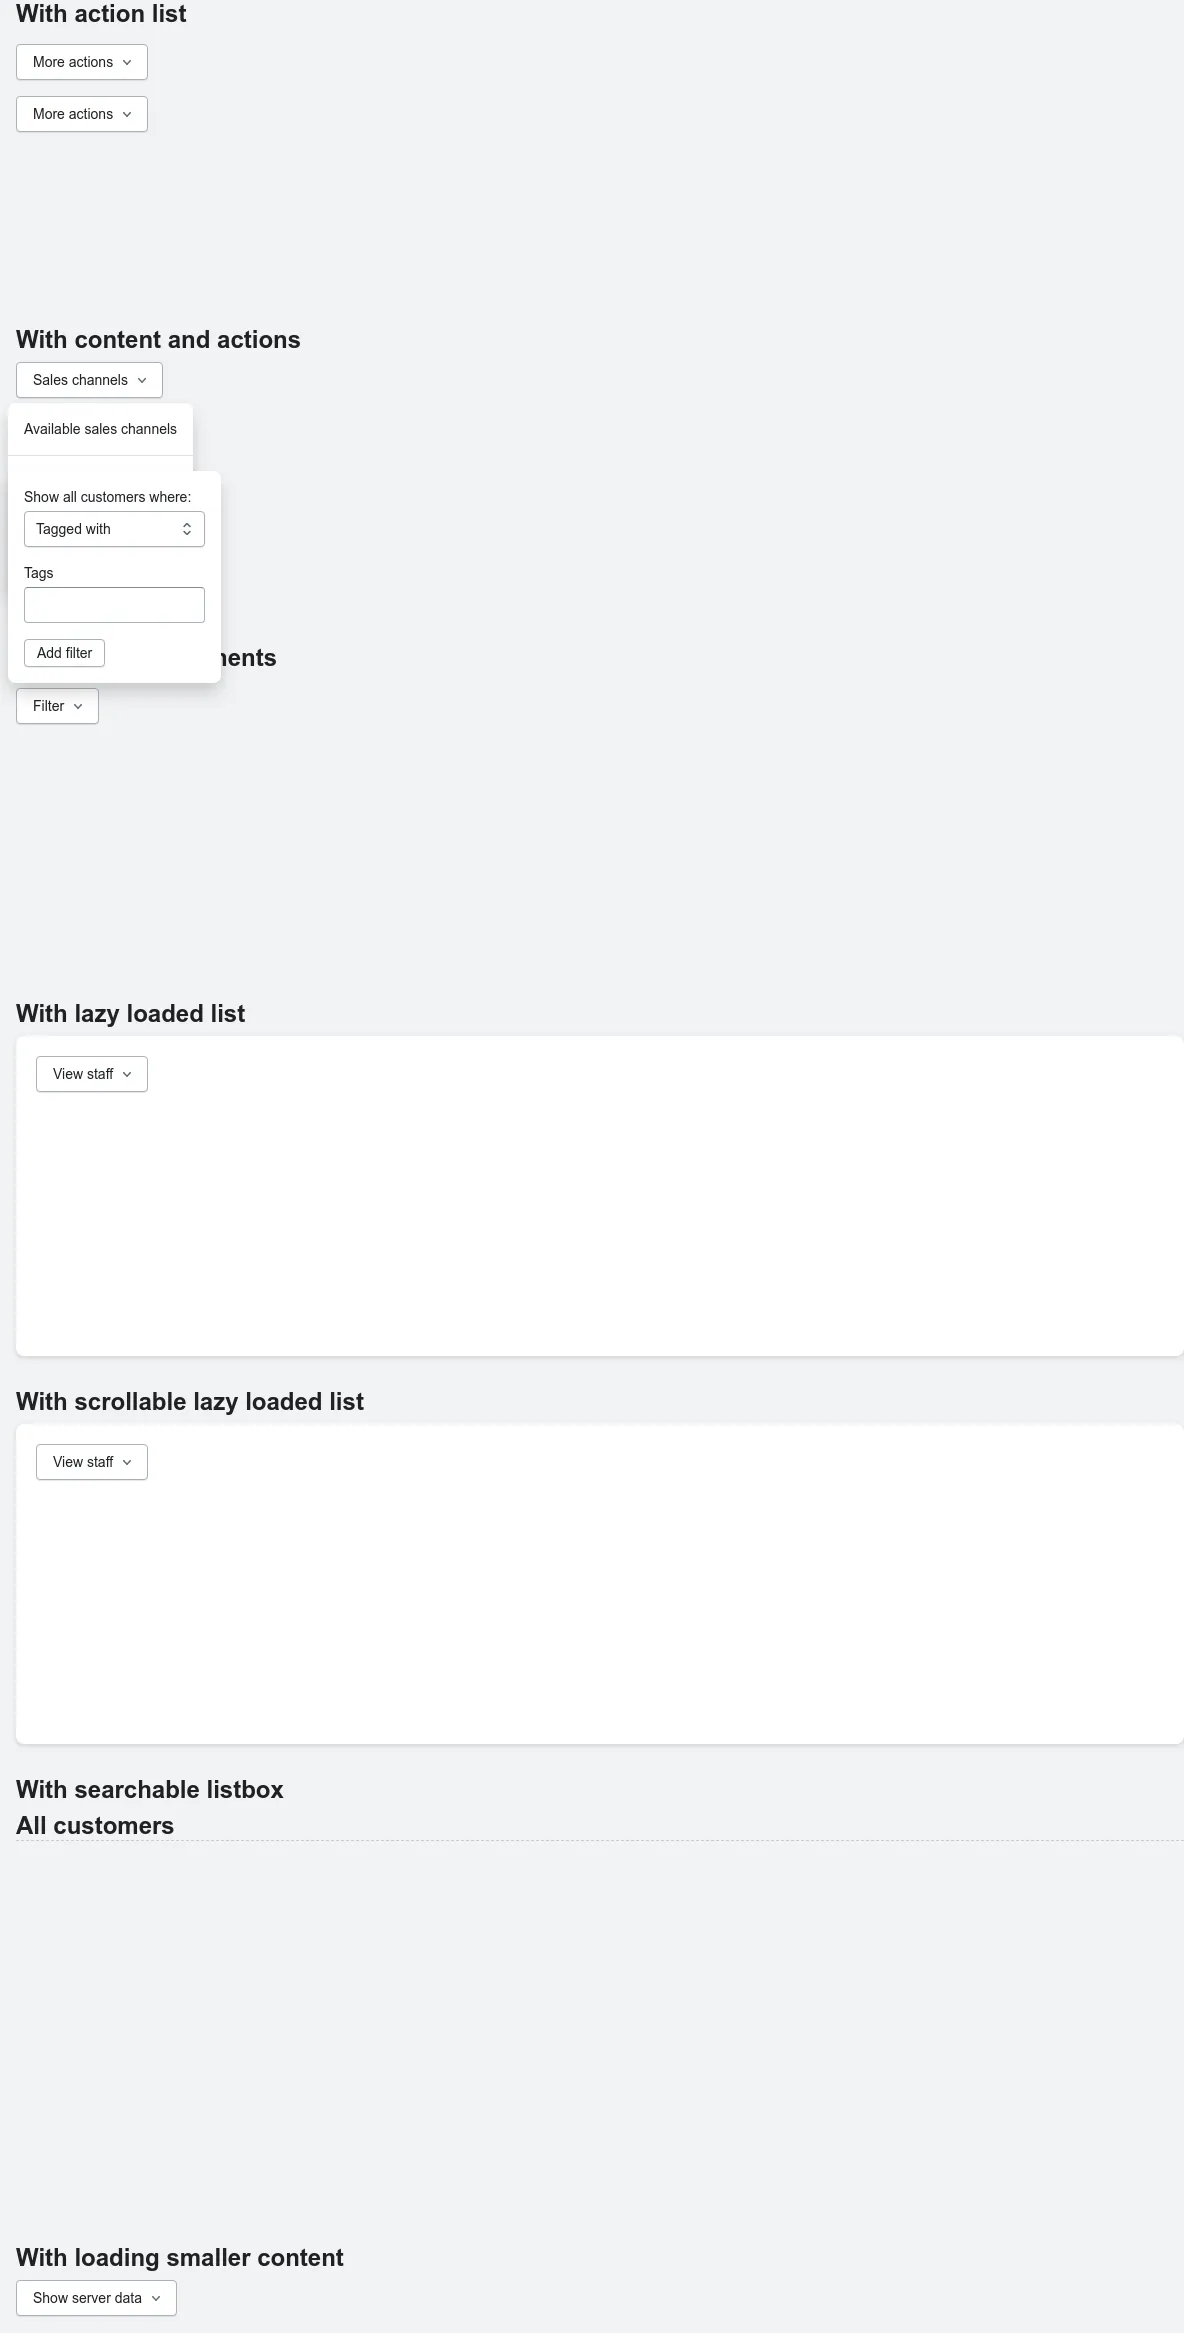Click the chevron icon beside Sales channels
This screenshot has width=1184, height=2333.
pyautogui.click(x=142, y=380)
